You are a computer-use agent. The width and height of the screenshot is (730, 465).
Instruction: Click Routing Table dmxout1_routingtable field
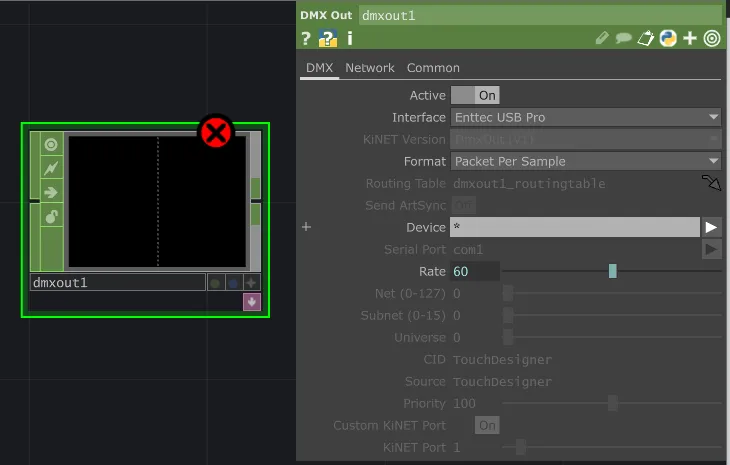(x=575, y=183)
